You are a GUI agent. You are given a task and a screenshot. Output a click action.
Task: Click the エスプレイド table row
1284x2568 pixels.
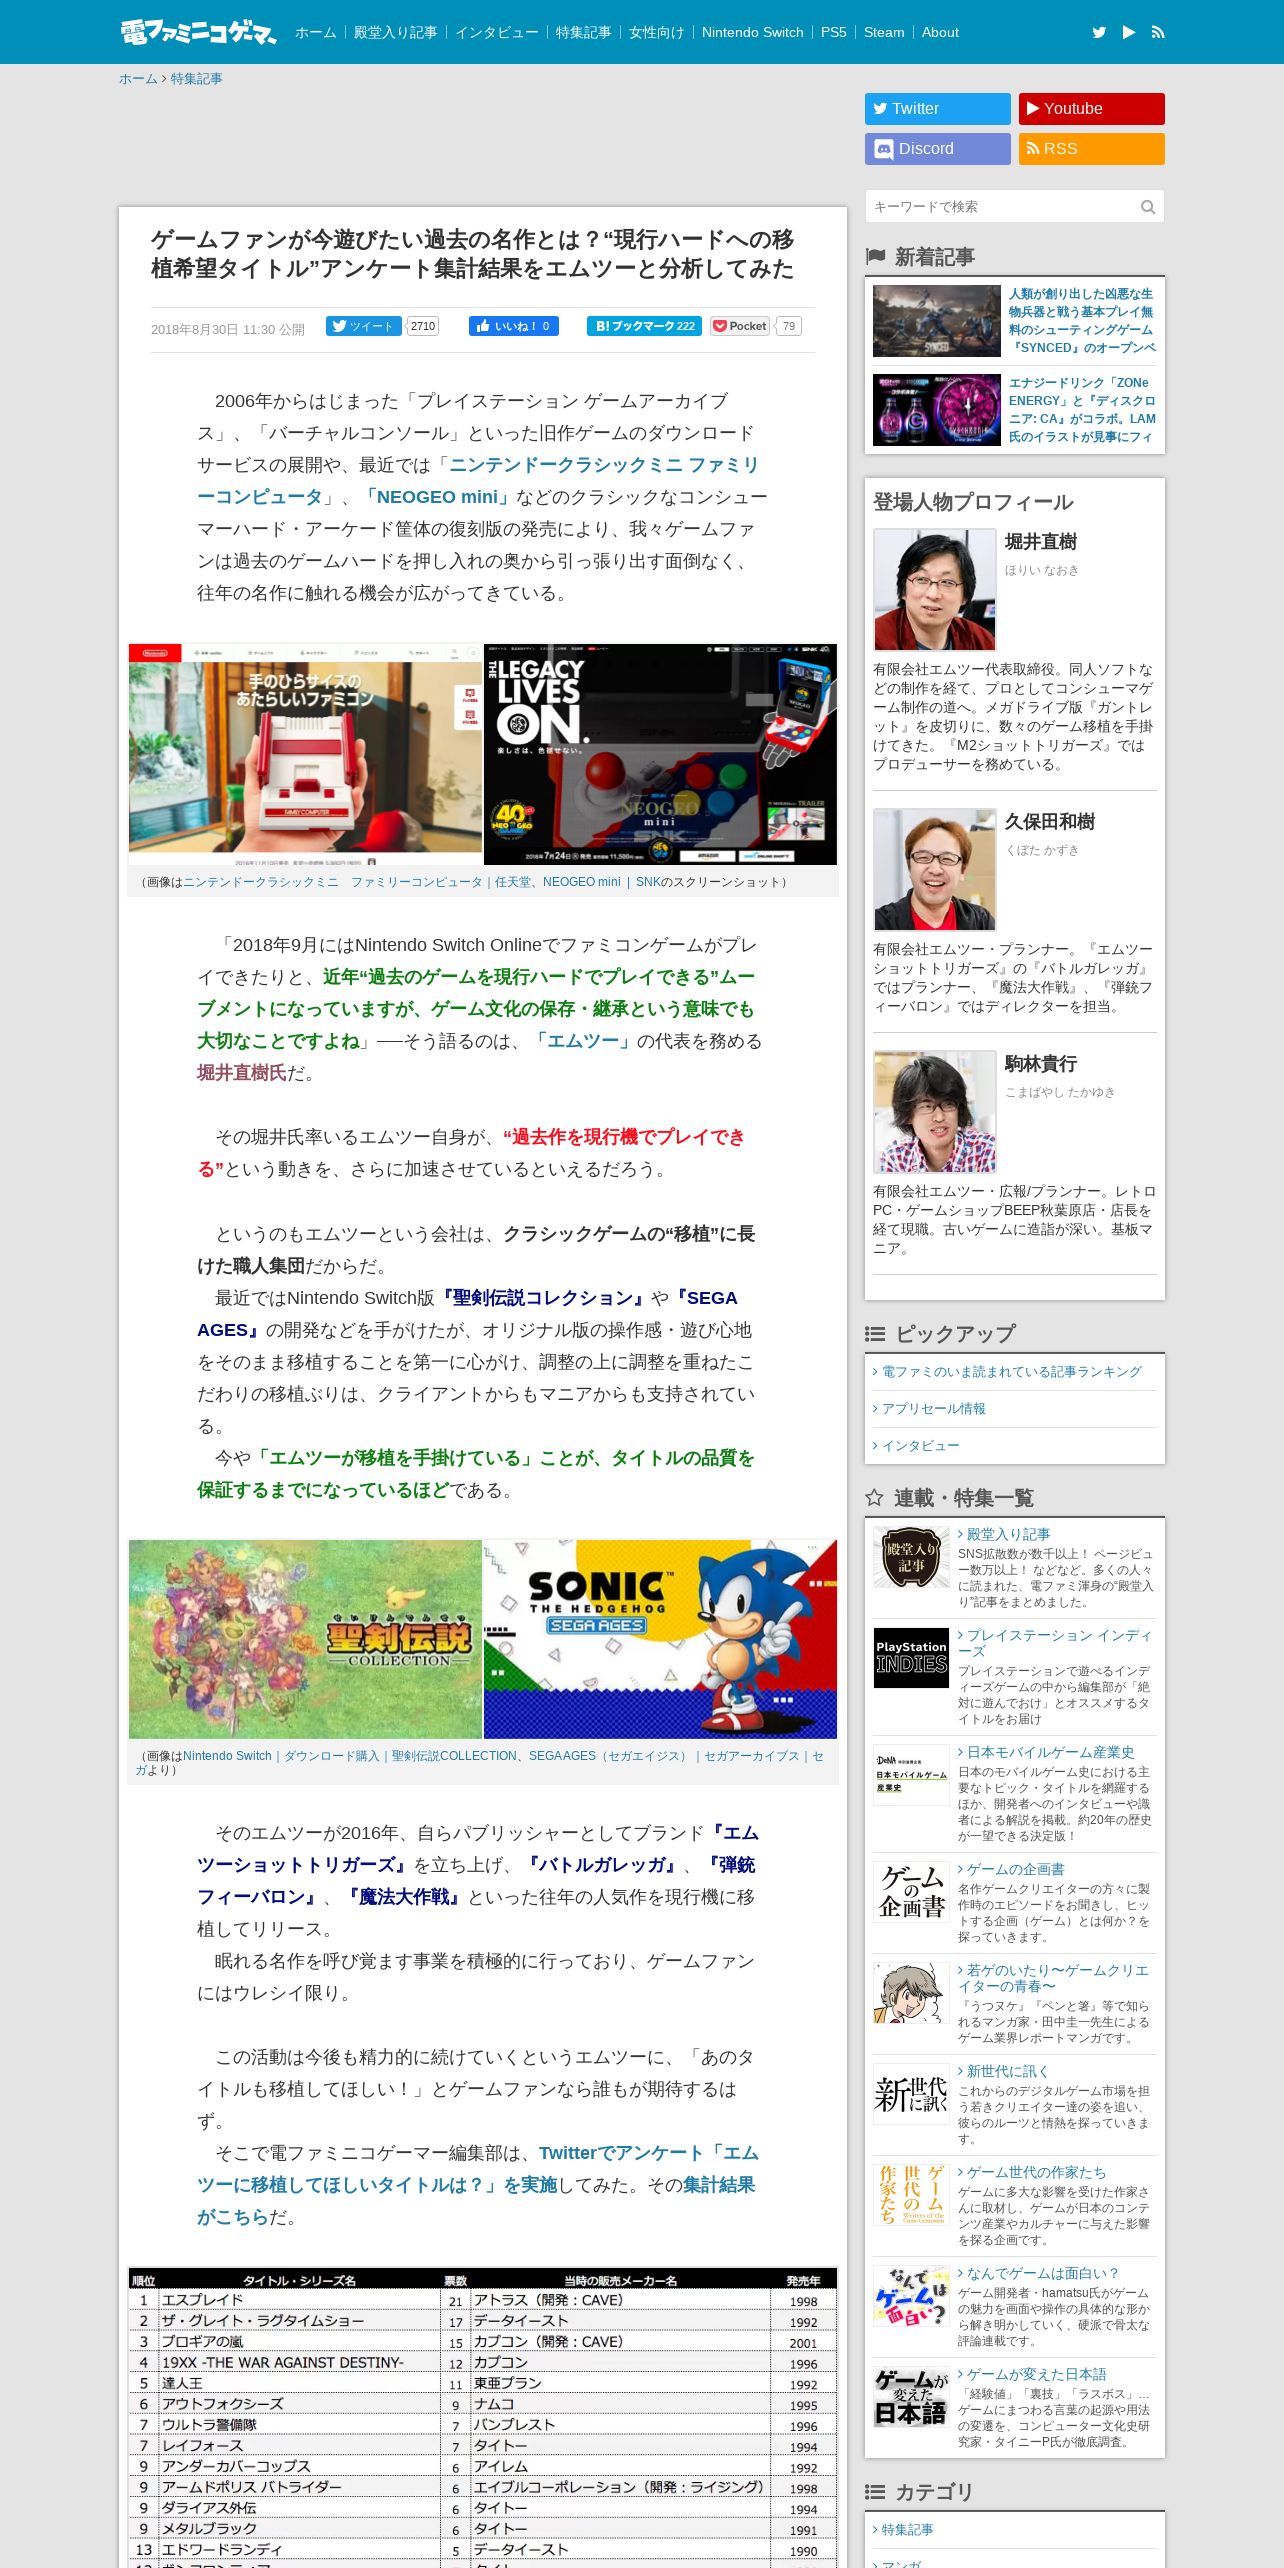(x=482, y=2300)
